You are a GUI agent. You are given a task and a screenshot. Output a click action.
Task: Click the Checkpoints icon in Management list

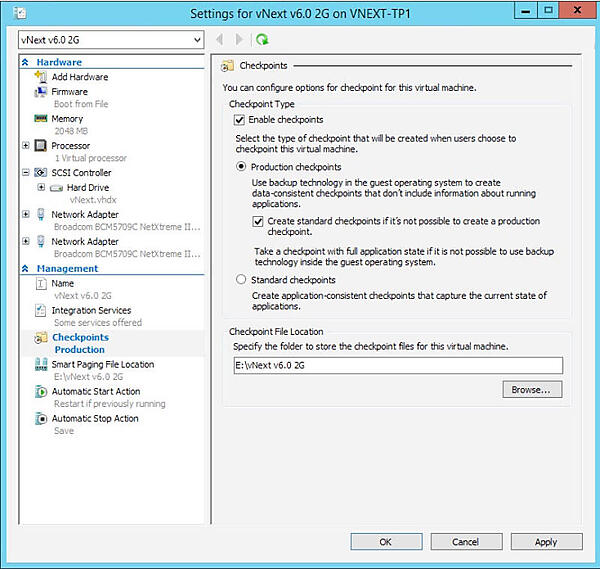[x=41, y=337]
